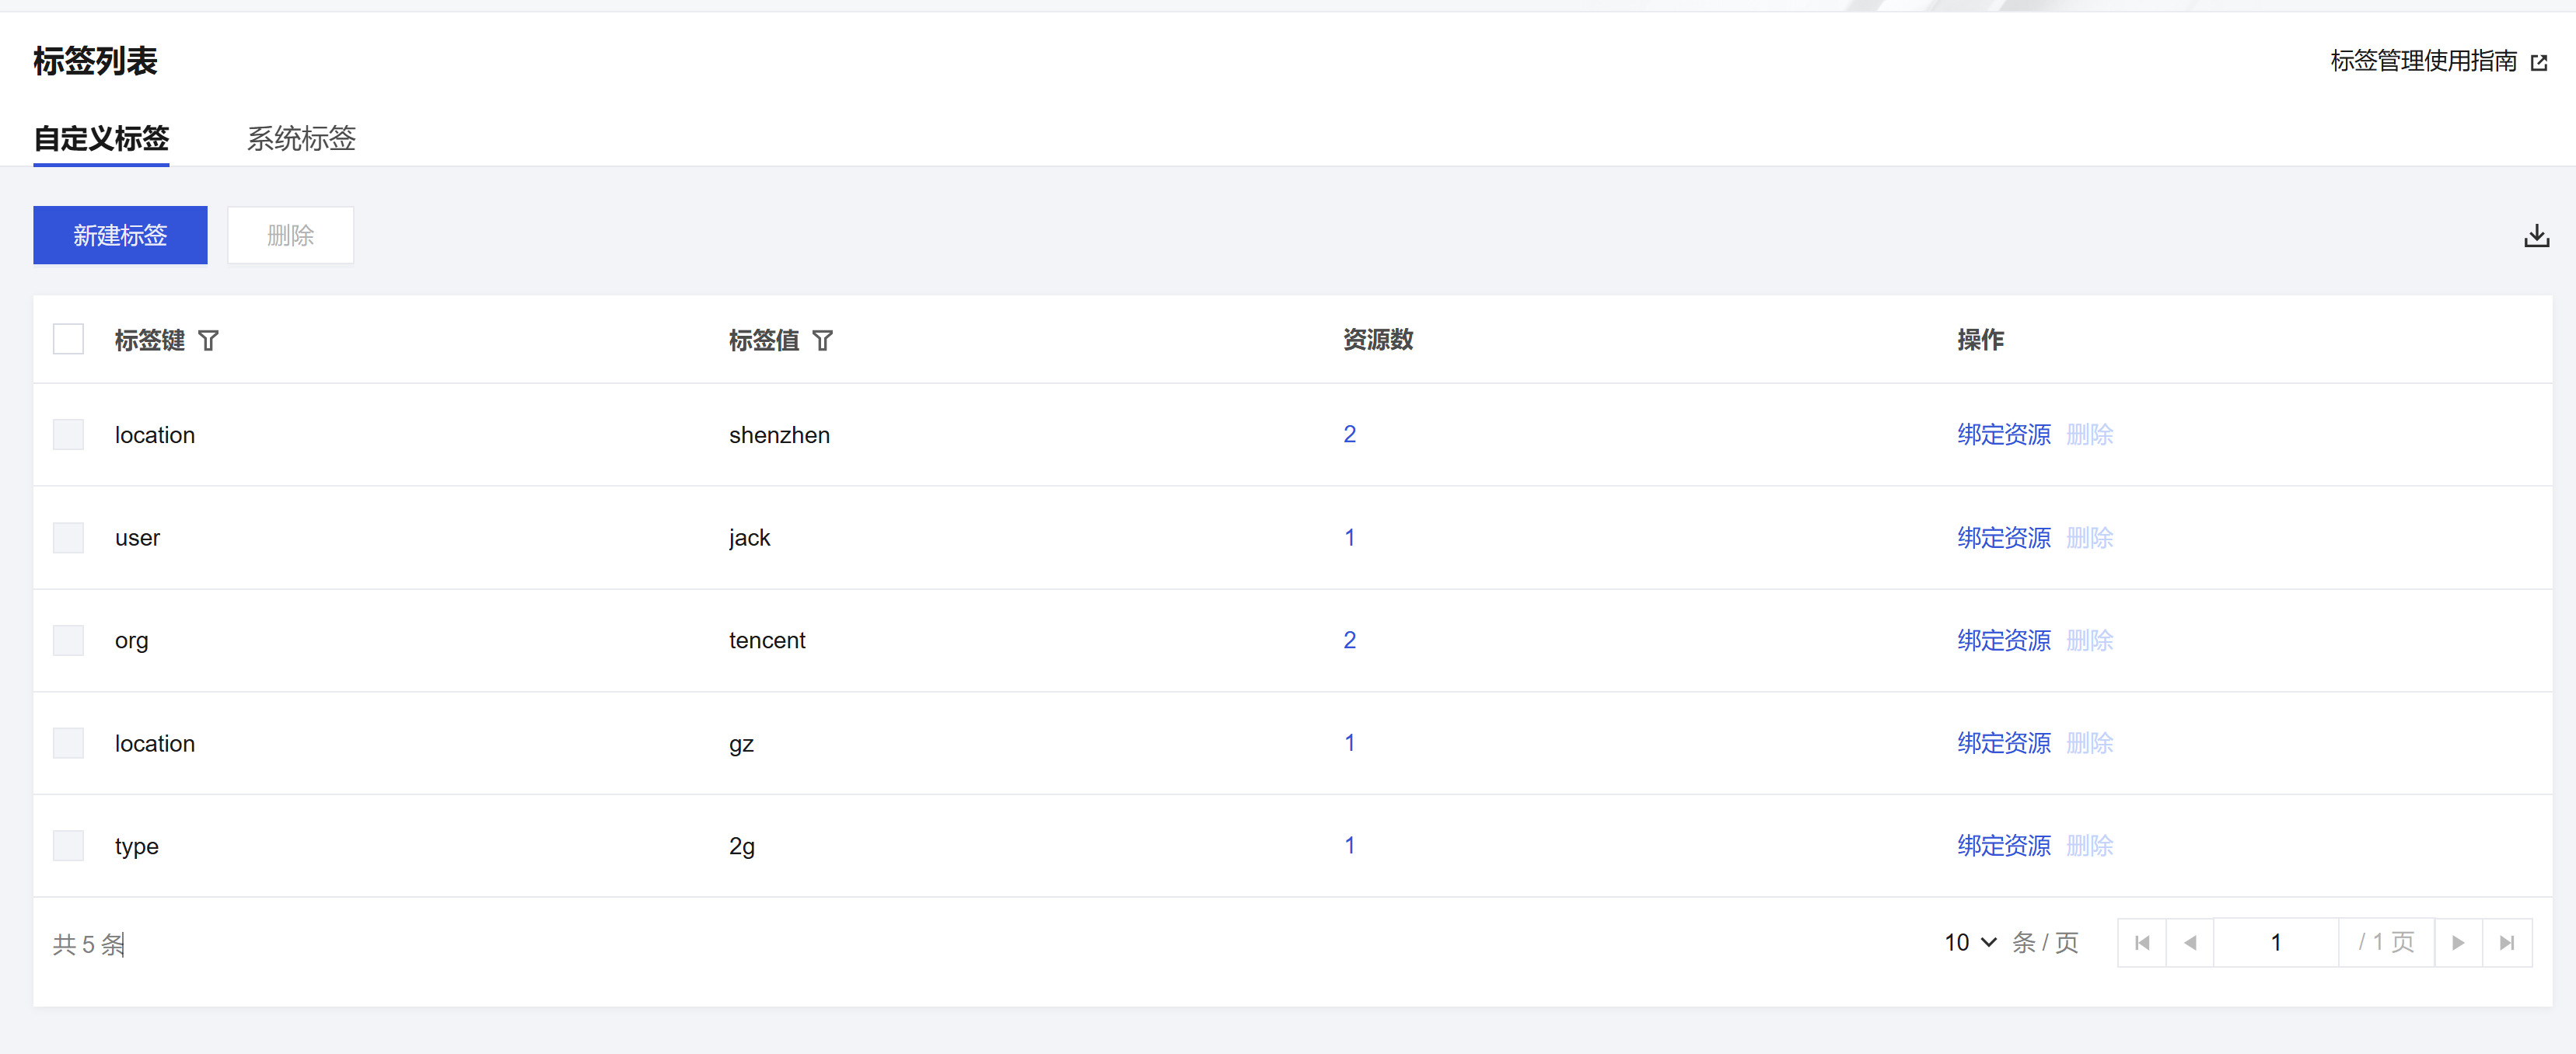Tick the type 2g row checkbox
Viewport: 2576px width, 1054px height.
pyautogui.click(x=68, y=846)
